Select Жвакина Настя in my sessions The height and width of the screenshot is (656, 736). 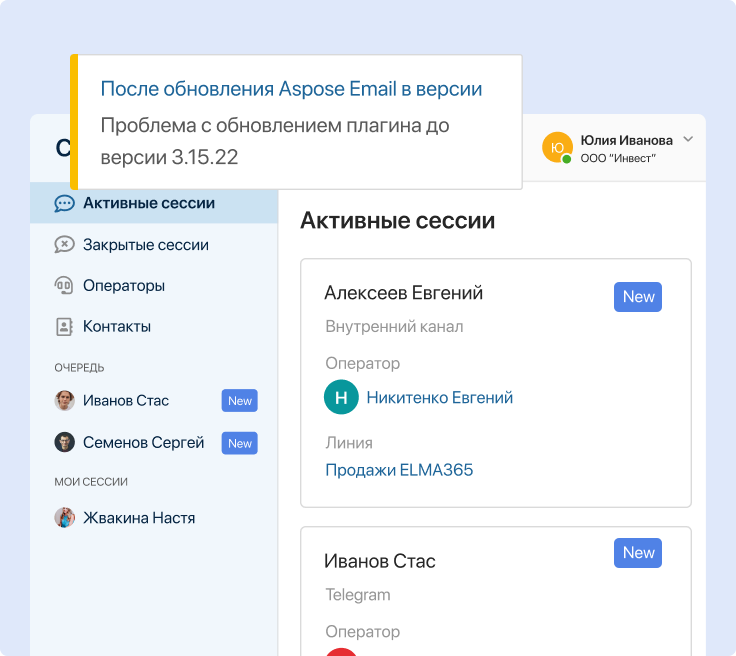[139, 518]
